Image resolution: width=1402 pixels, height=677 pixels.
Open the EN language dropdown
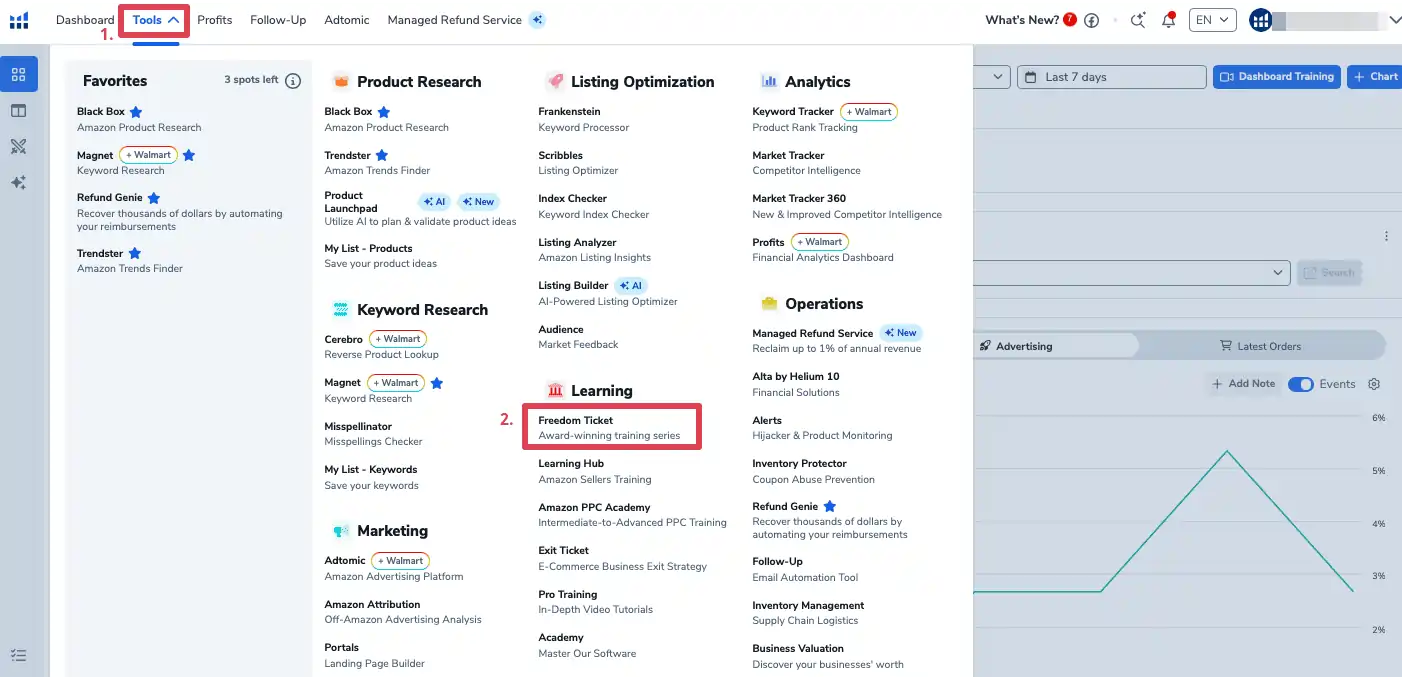[x=1212, y=20]
